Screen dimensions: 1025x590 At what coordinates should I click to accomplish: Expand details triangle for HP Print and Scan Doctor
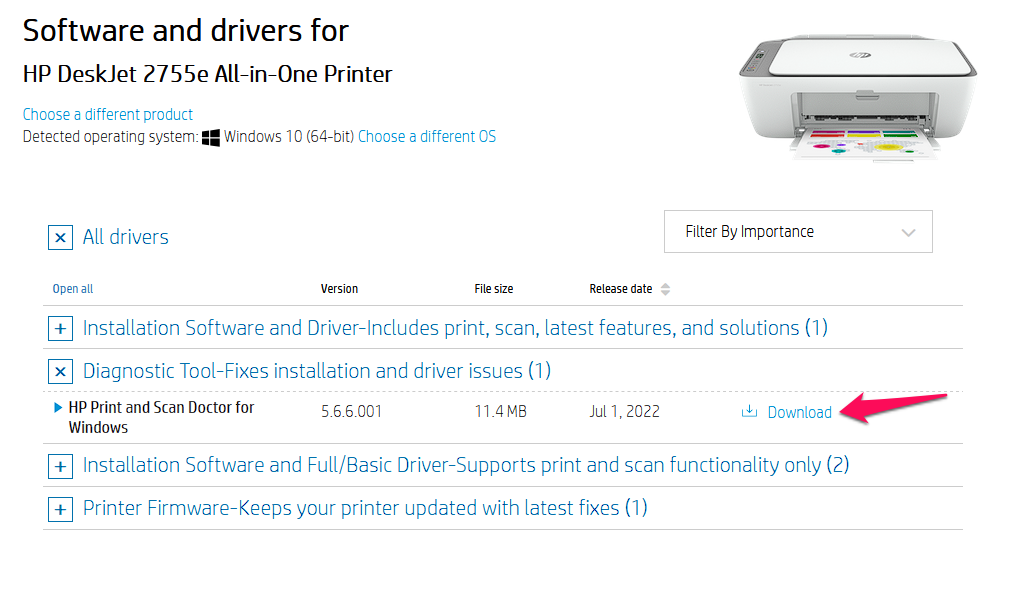(x=58, y=408)
